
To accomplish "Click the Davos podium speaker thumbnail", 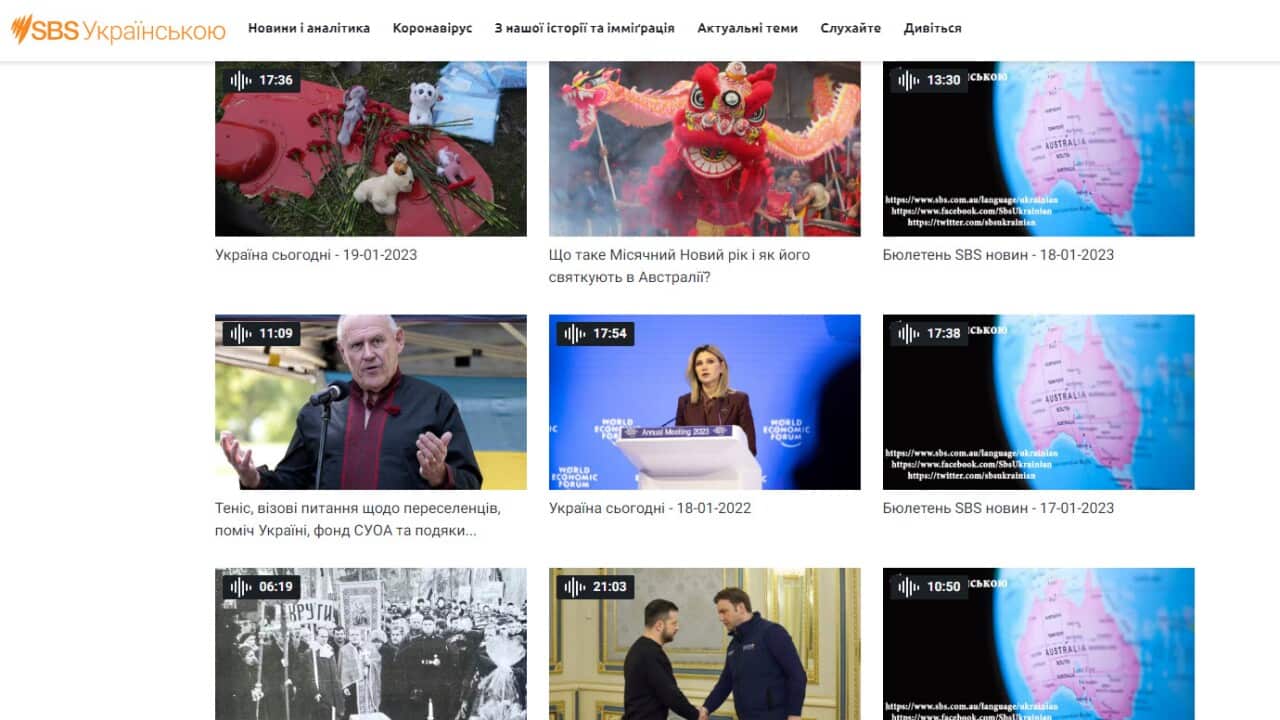I will [x=704, y=401].
